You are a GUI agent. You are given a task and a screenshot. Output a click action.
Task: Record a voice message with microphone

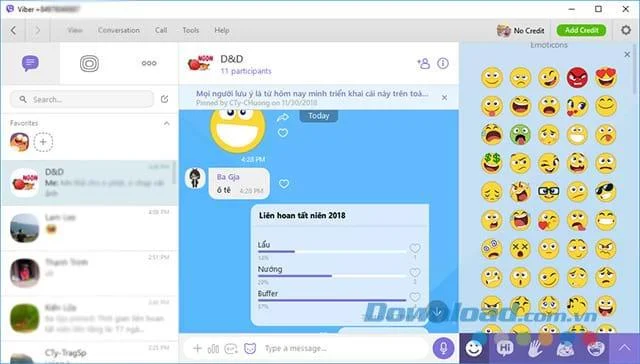coord(444,348)
